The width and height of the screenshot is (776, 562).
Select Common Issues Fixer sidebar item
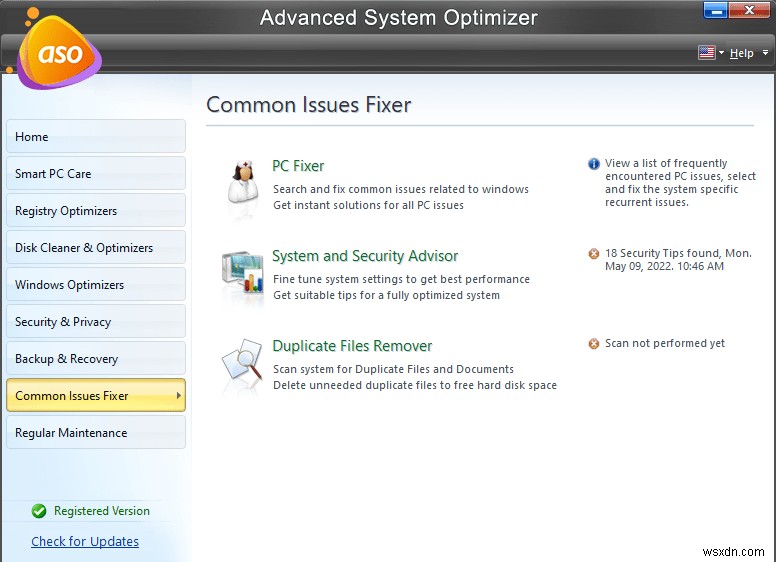click(x=96, y=395)
